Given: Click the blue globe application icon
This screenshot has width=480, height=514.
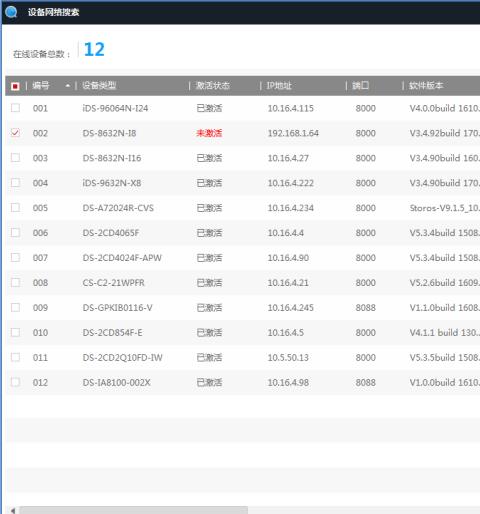Looking at the screenshot, I should [x=11, y=12].
